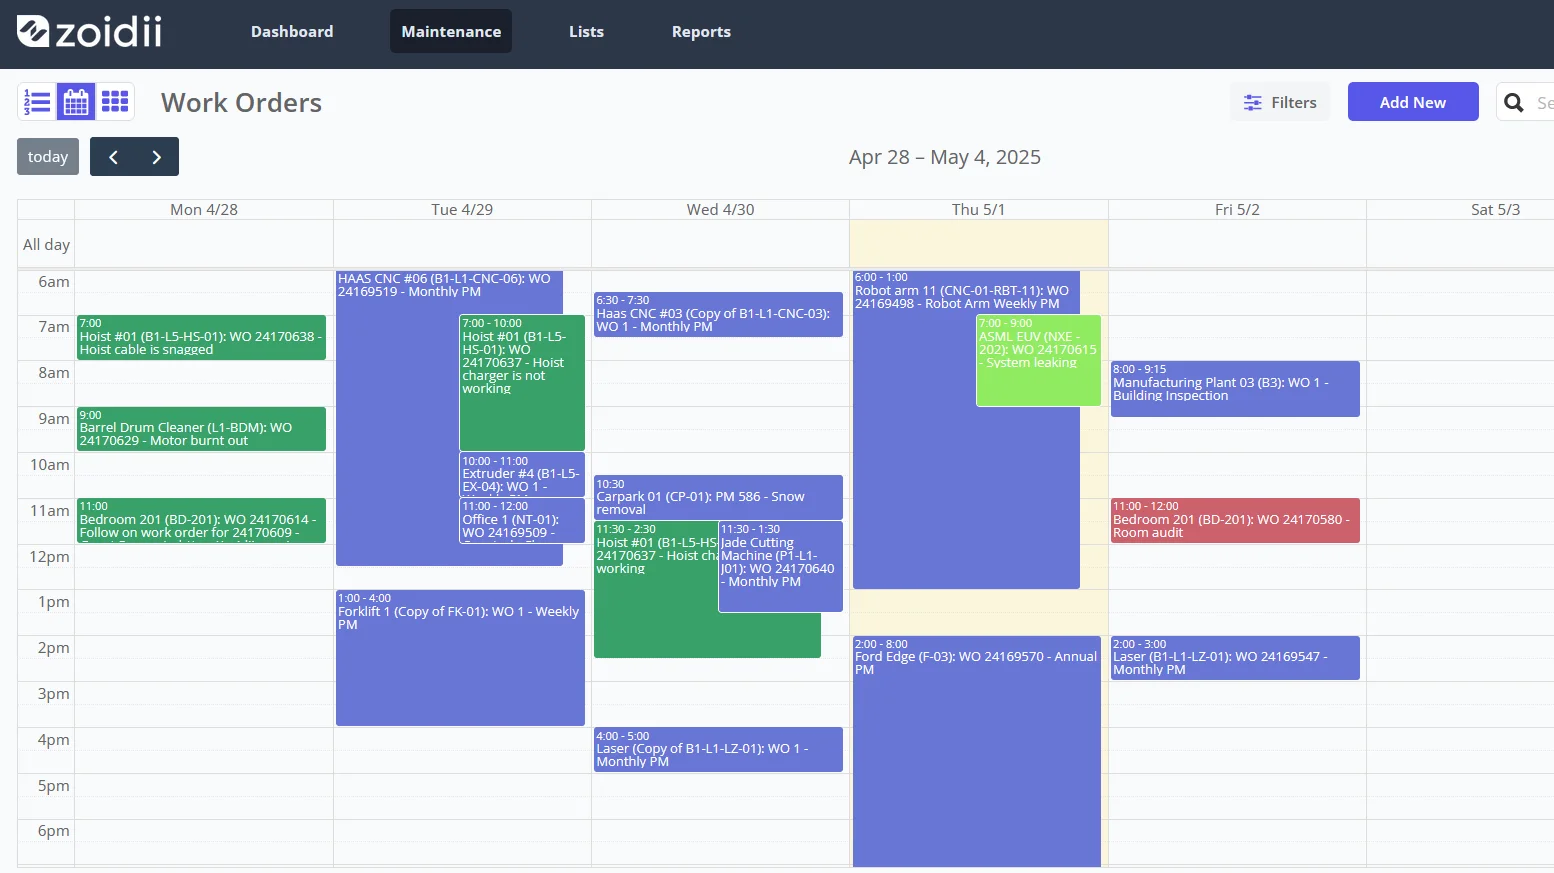Screen dimensions: 1554x873
Task: Click the Thu 5/1 column header
Action: tap(978, 209)
